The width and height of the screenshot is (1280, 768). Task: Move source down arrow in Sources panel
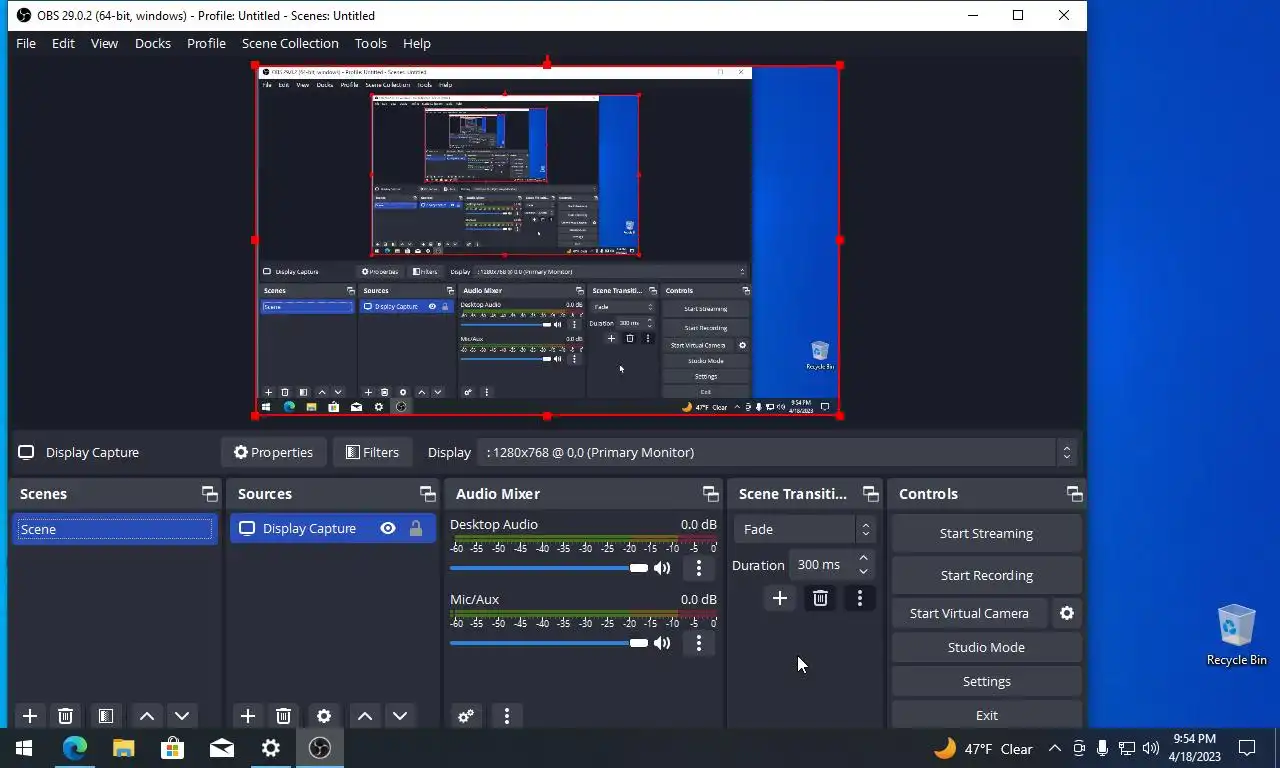coord(400,716)
